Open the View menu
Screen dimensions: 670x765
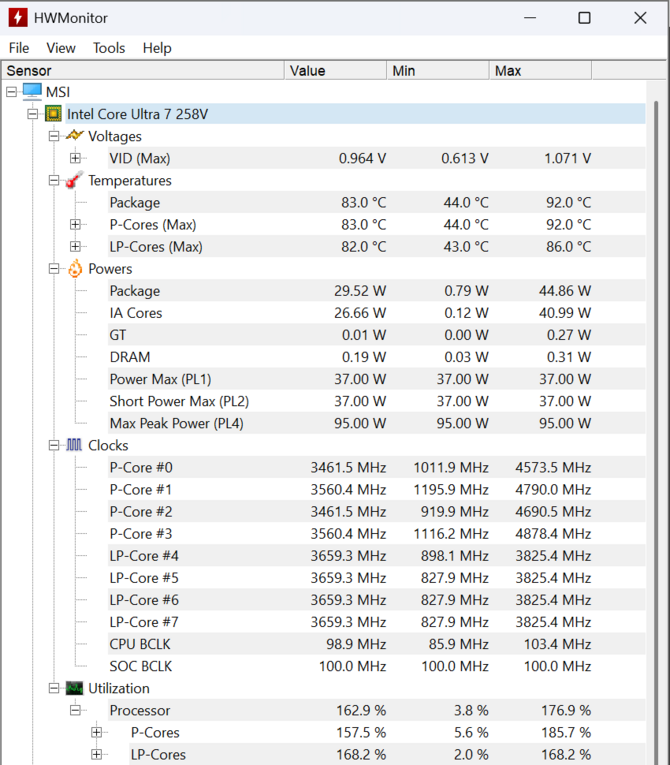61,48
